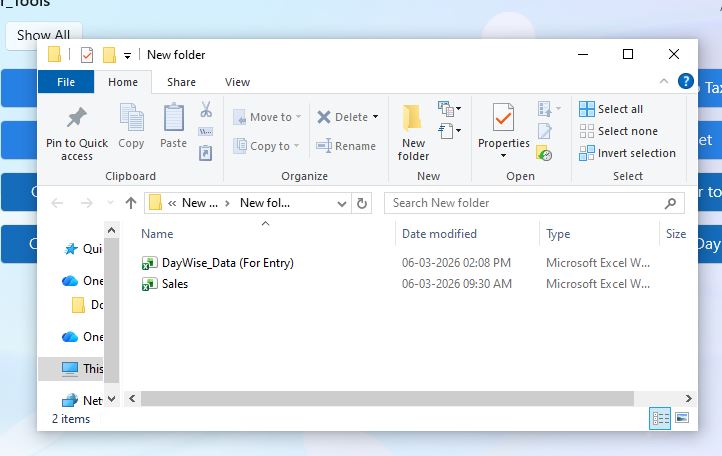Image resolution: width=722 pixels, height=456 pixels.
Task: Switch to Details view layout
Action: coord(660,418)
